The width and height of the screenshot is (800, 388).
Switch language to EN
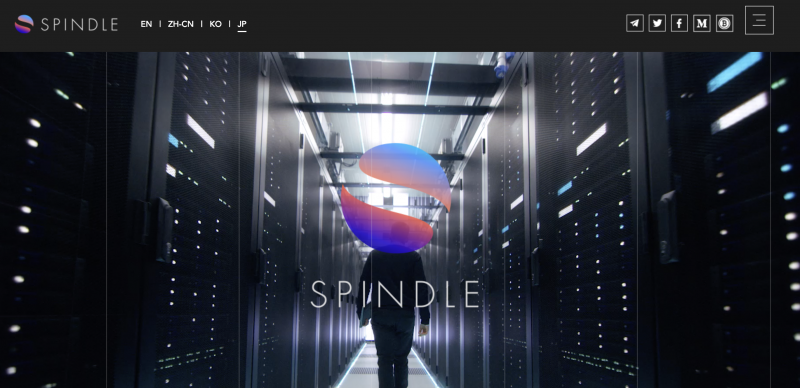click(x=146, y=24)
